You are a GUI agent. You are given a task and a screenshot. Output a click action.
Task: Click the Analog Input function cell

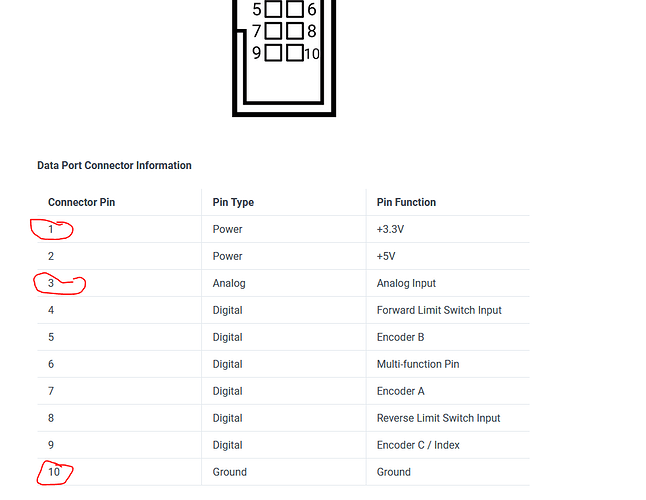tap(406, 283)
